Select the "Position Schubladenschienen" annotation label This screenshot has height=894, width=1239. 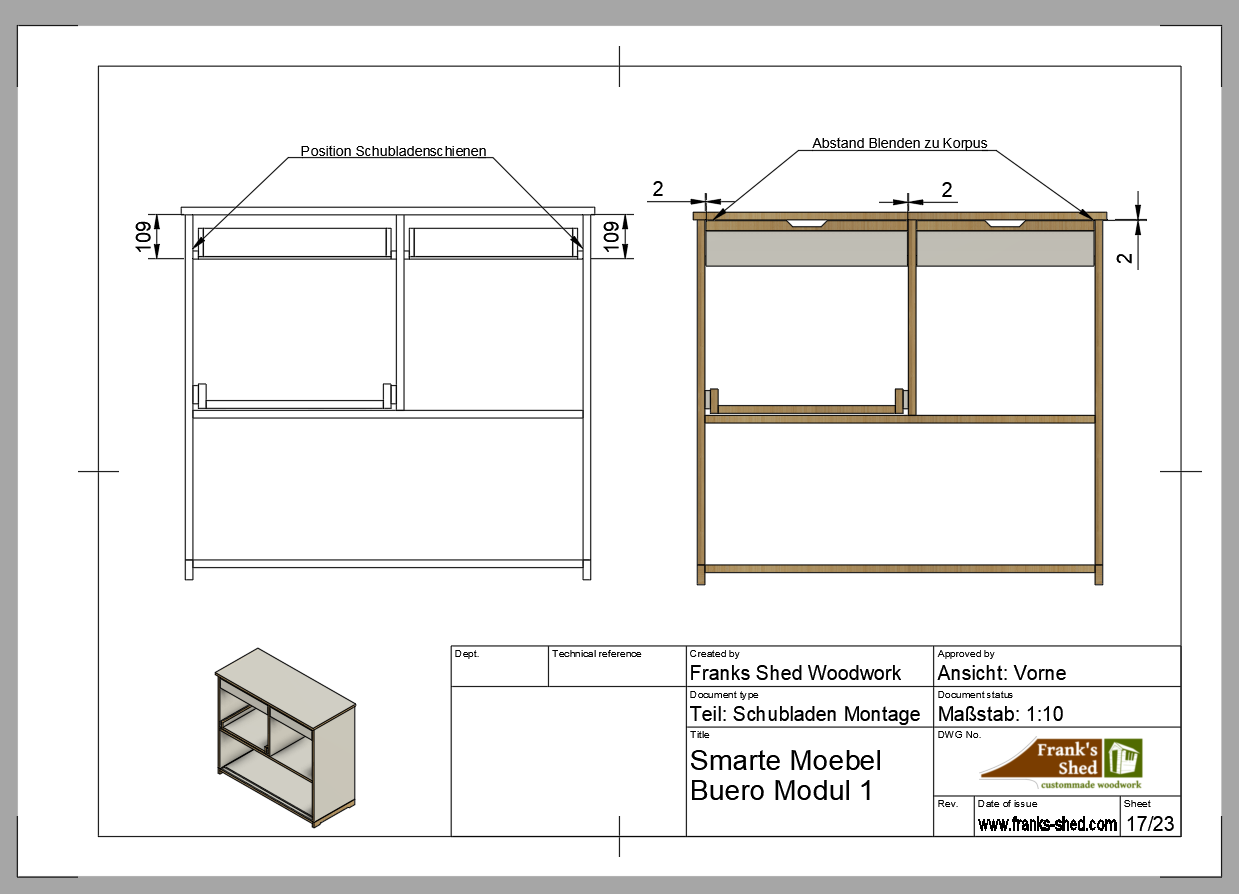click(x=393, y=151)
